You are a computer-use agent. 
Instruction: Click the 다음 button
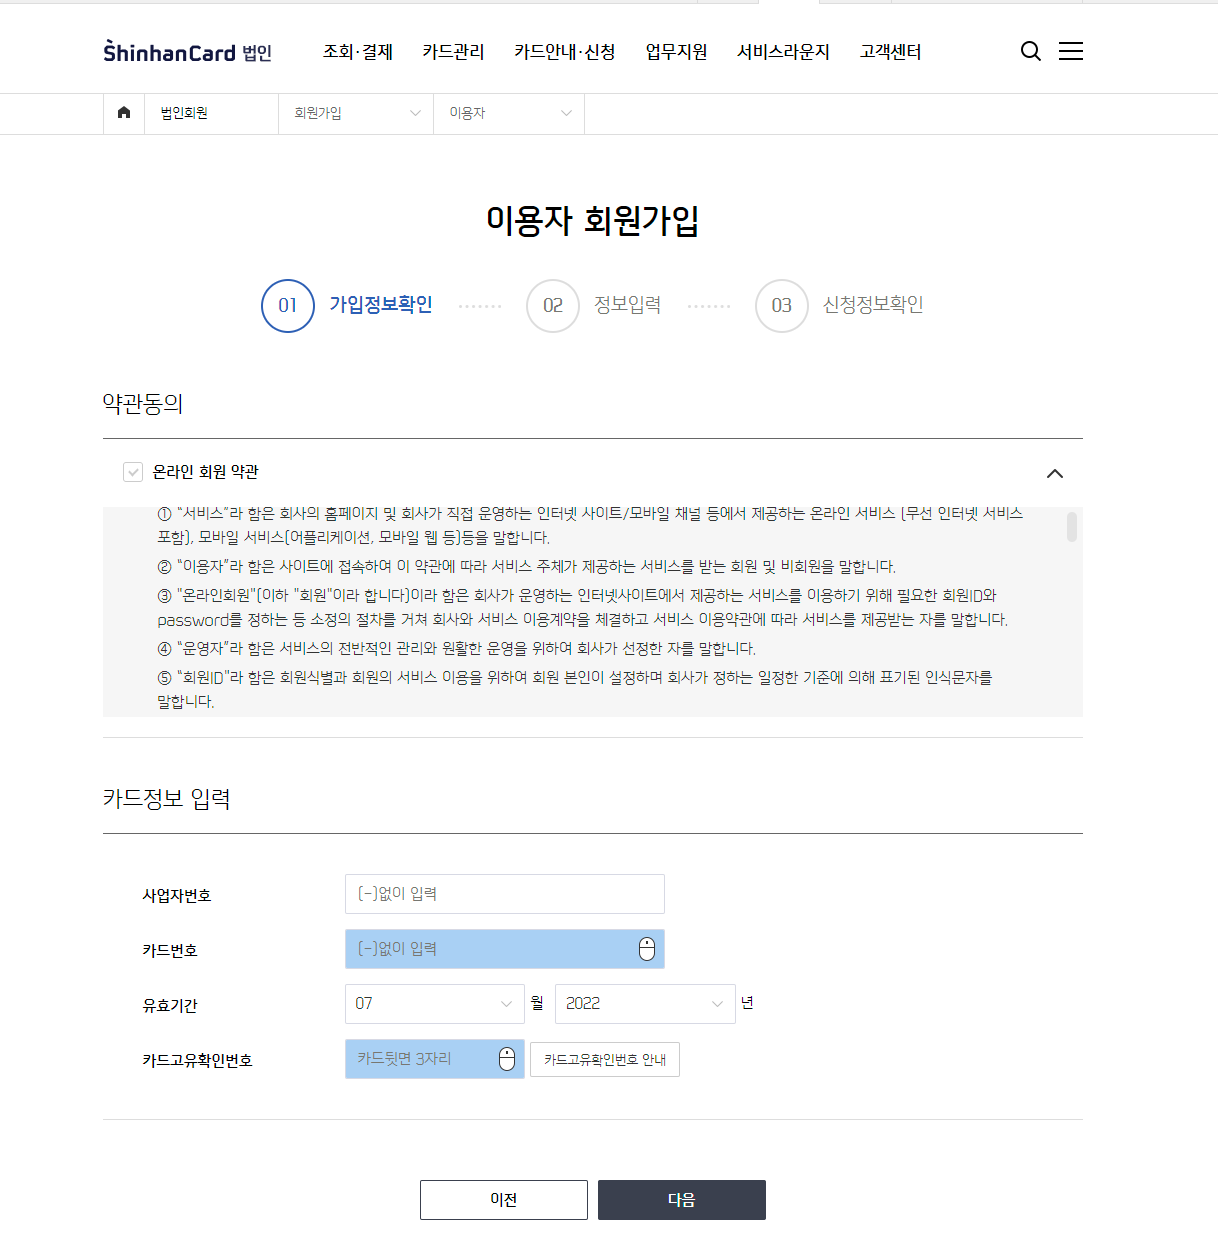pyautogui.click(x=682, y=1200)
